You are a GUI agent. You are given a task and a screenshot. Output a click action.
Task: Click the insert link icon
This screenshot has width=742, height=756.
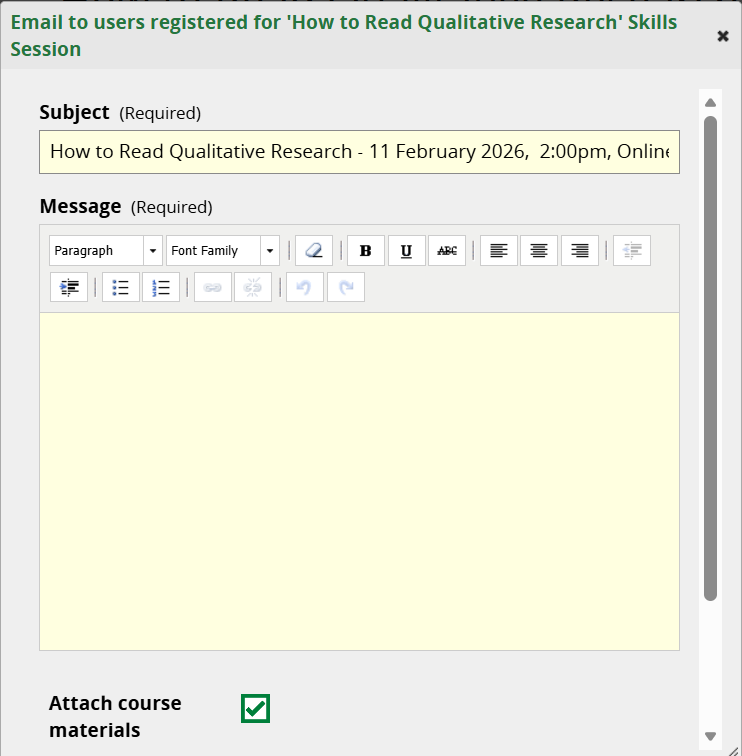pos(213,287)
